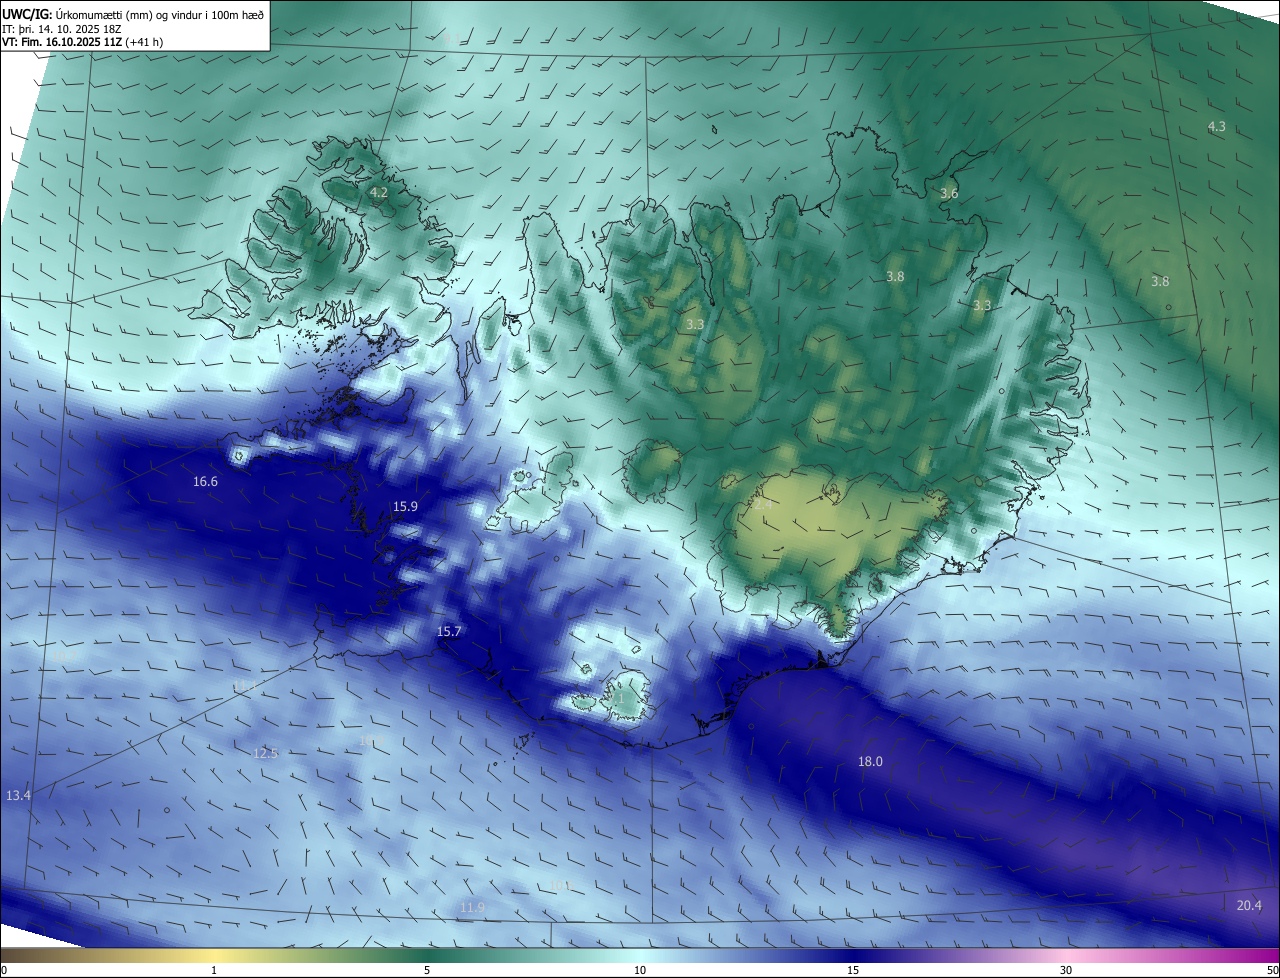Click the 4.2 value in the Westfjords
Image resolution: width=1280 pixels, height=978 pixels.
(379, 192)
